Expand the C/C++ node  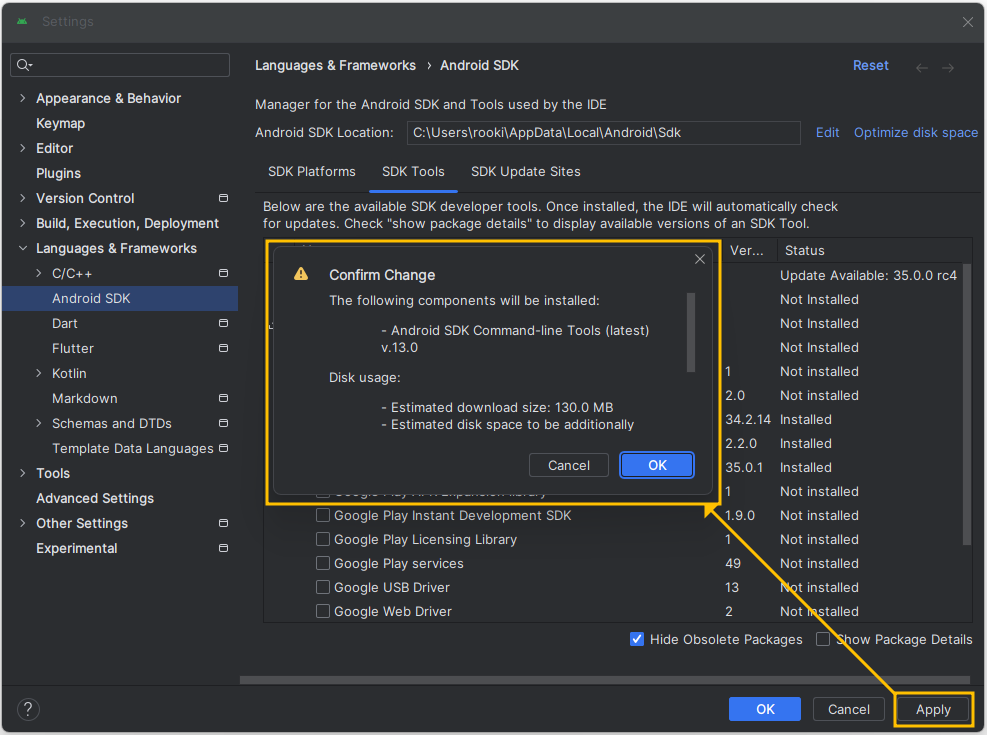(x=38, y=273)
